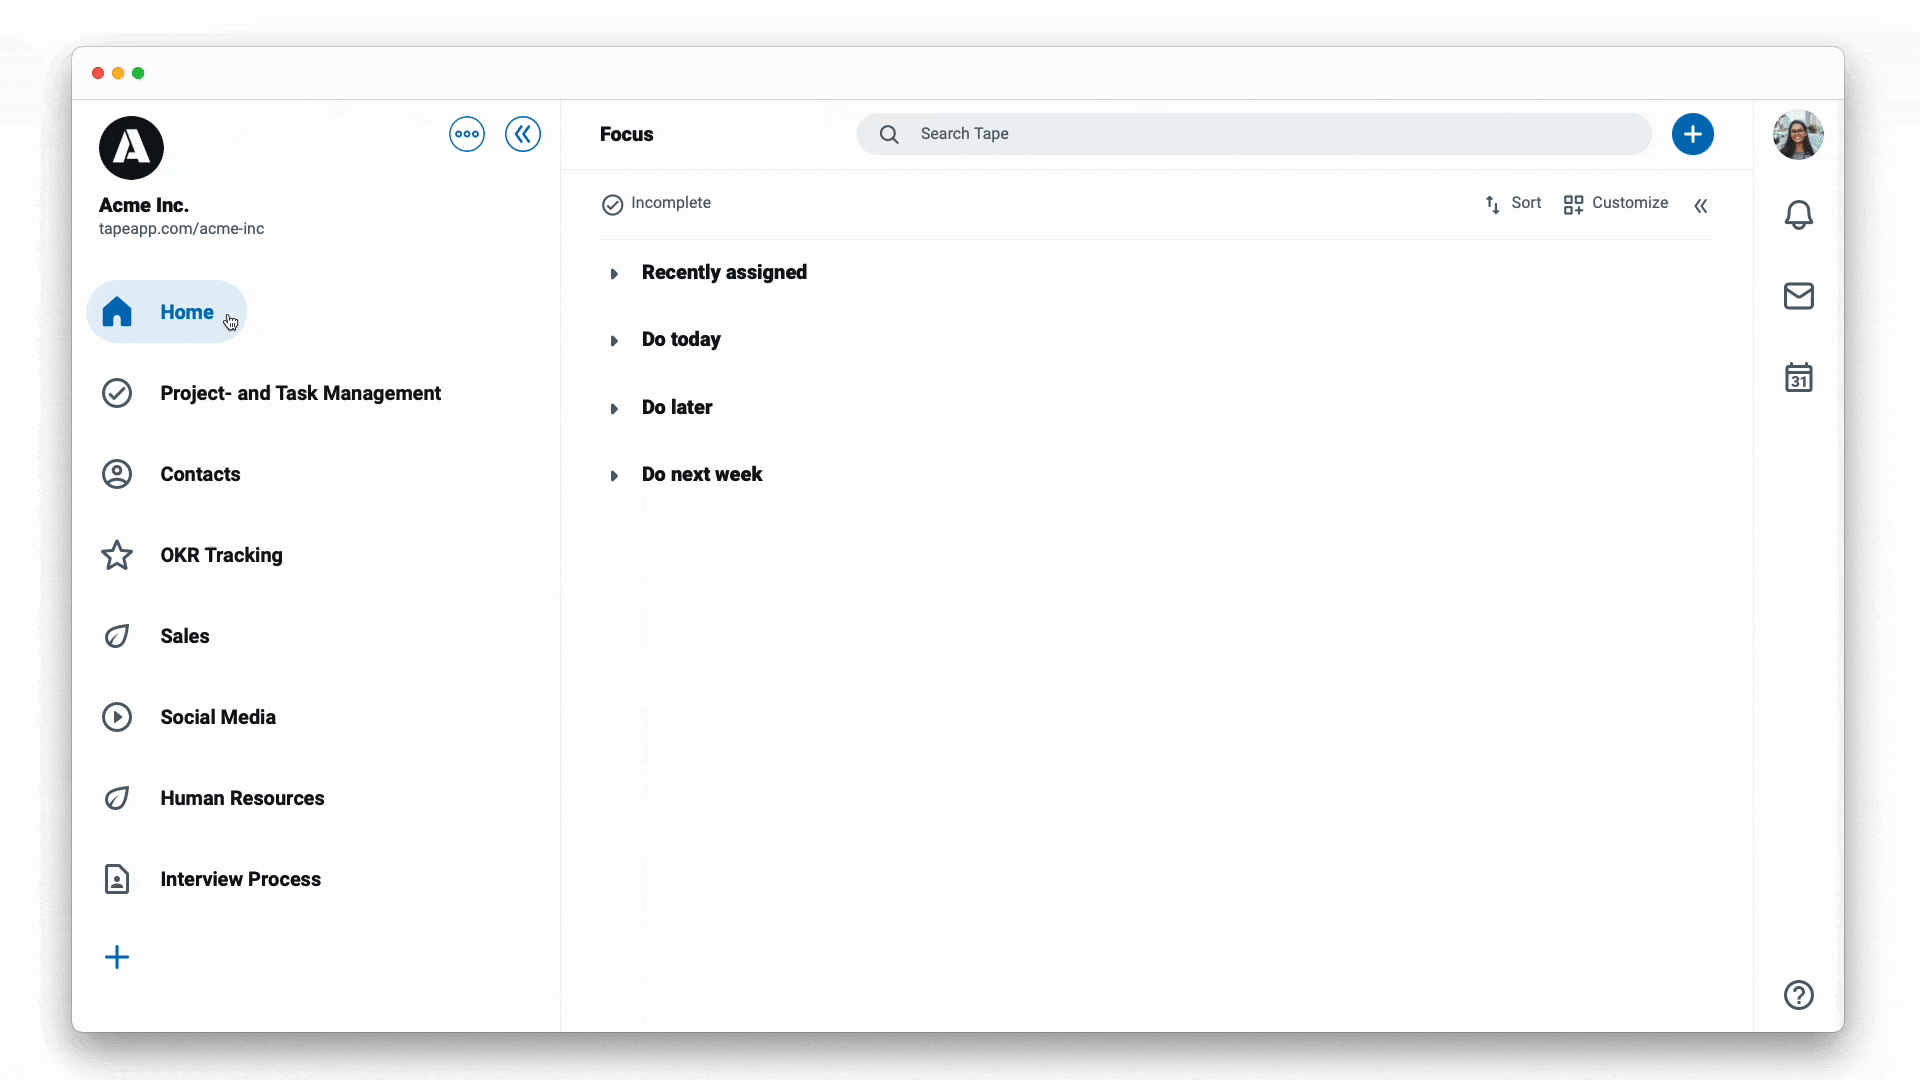Open OKR Tracking section
1920x1080 pixels.
pyautogui.click(x=222, y=555)
